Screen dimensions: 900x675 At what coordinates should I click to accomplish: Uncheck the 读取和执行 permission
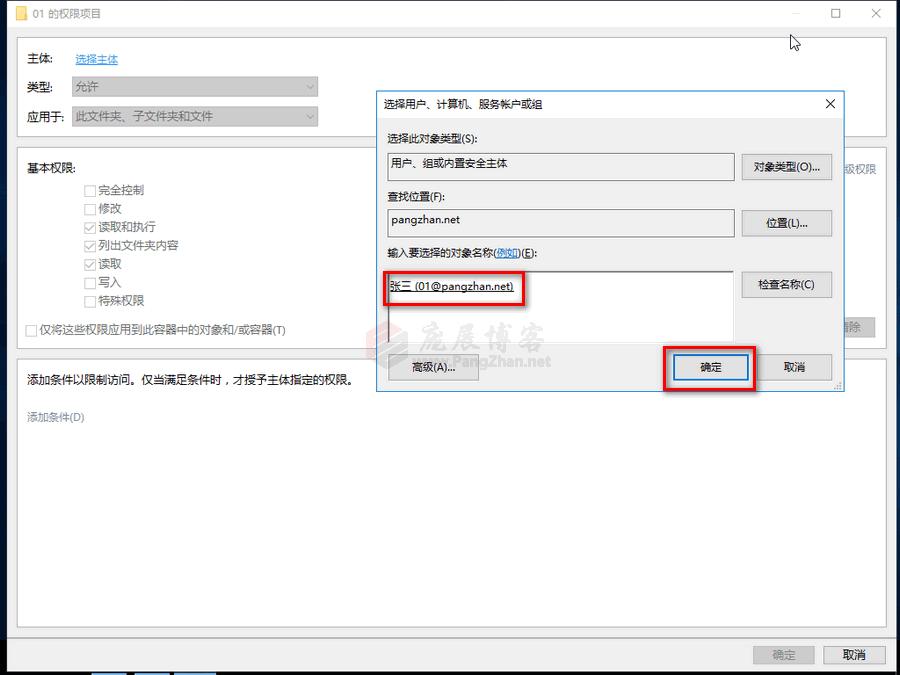coord(90,227)
